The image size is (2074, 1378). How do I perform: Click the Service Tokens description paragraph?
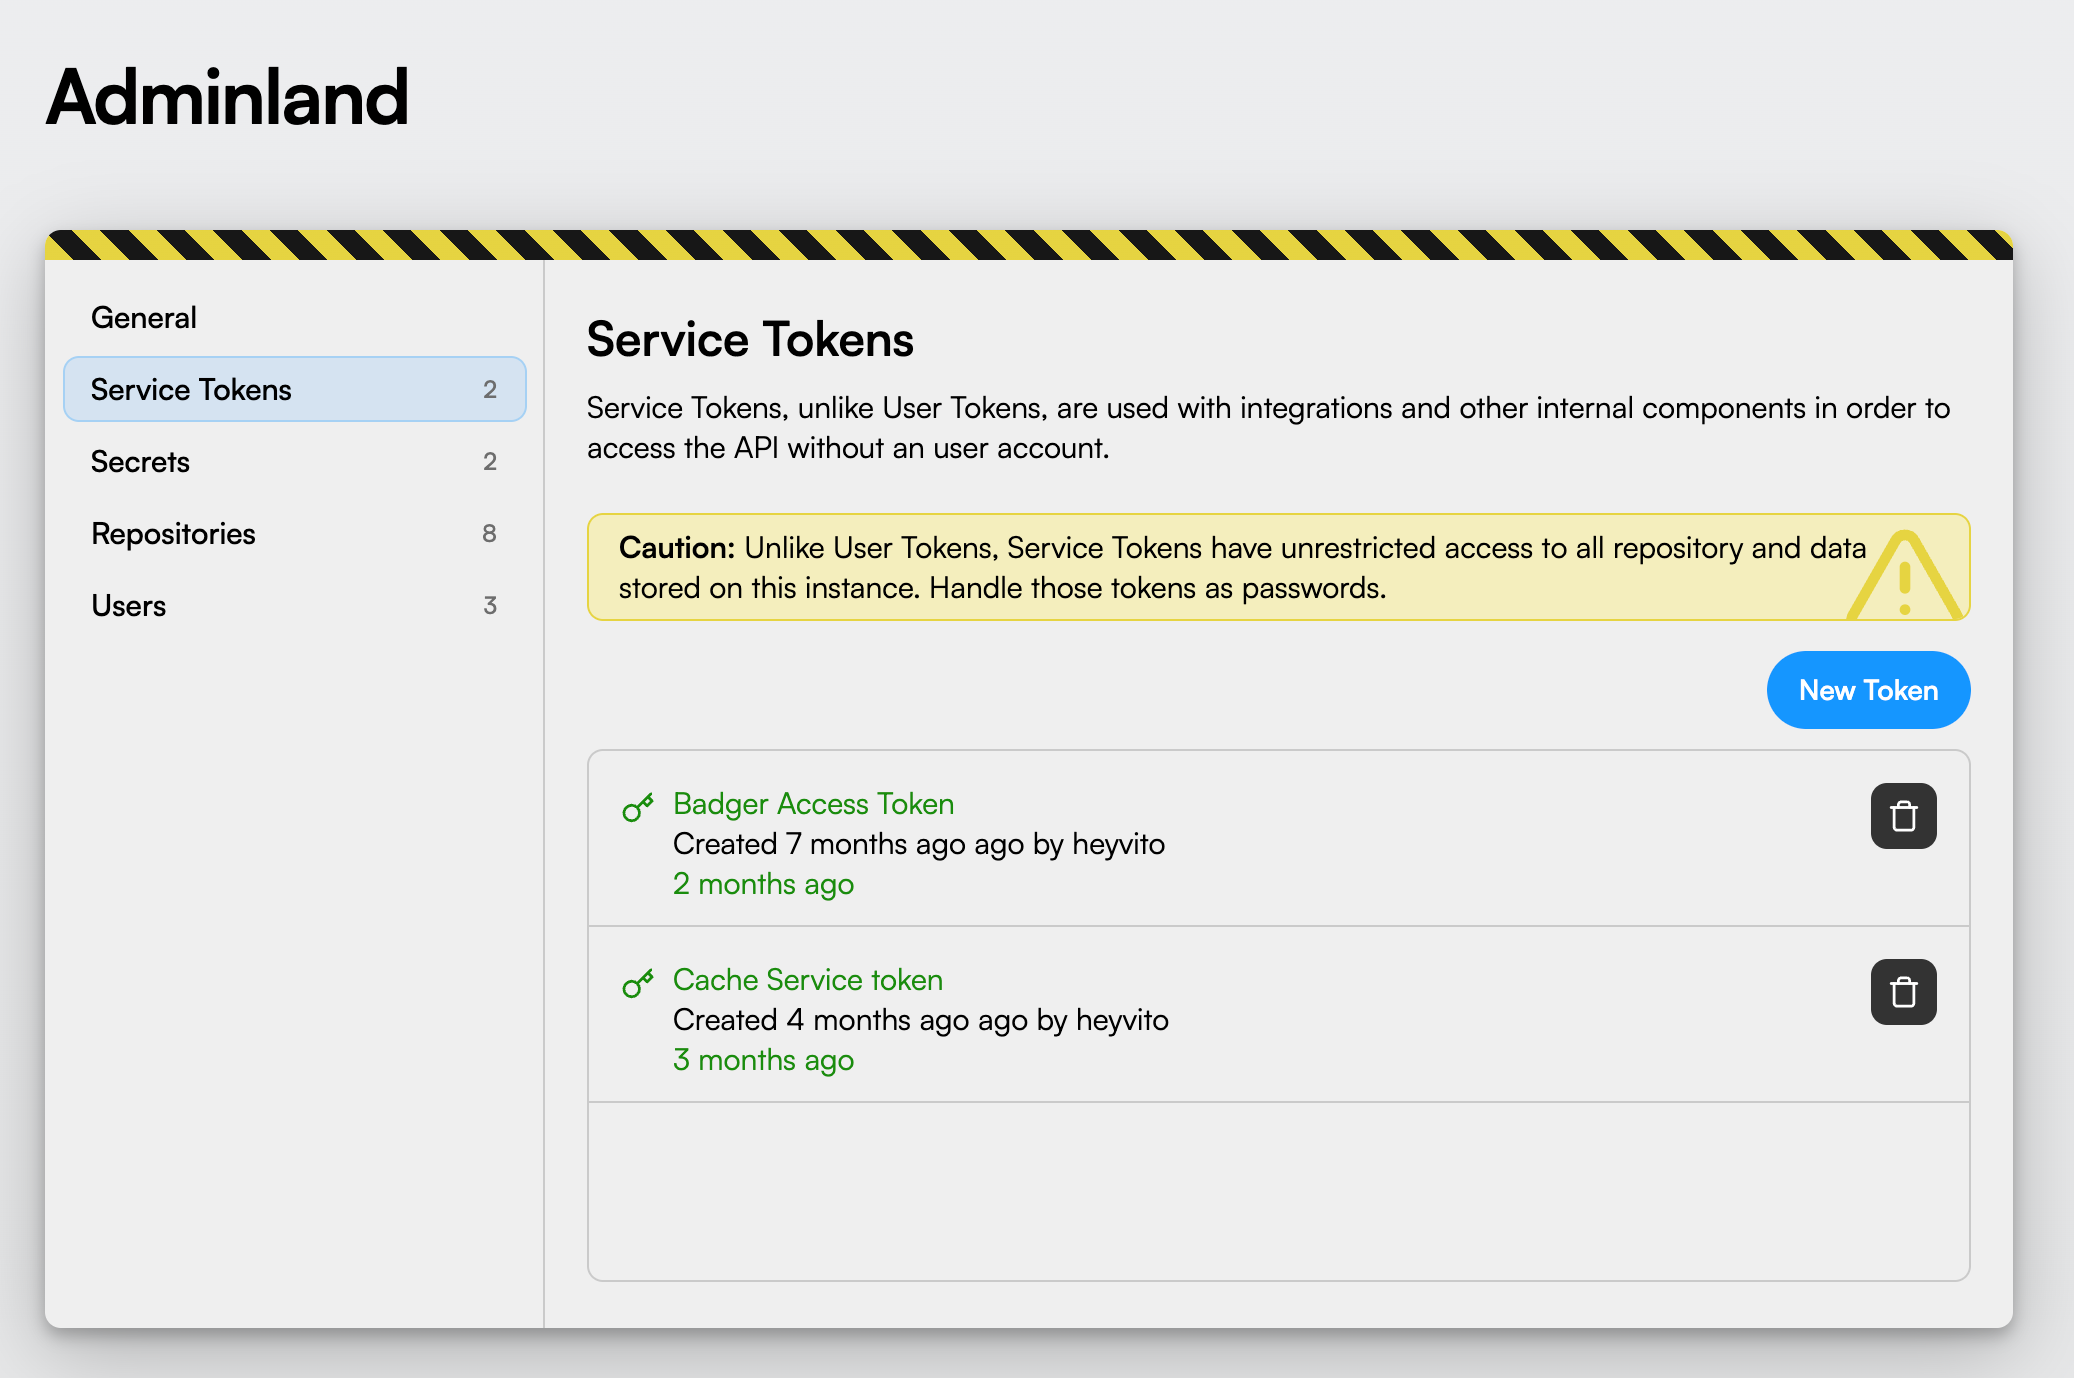click(1268, 427)
